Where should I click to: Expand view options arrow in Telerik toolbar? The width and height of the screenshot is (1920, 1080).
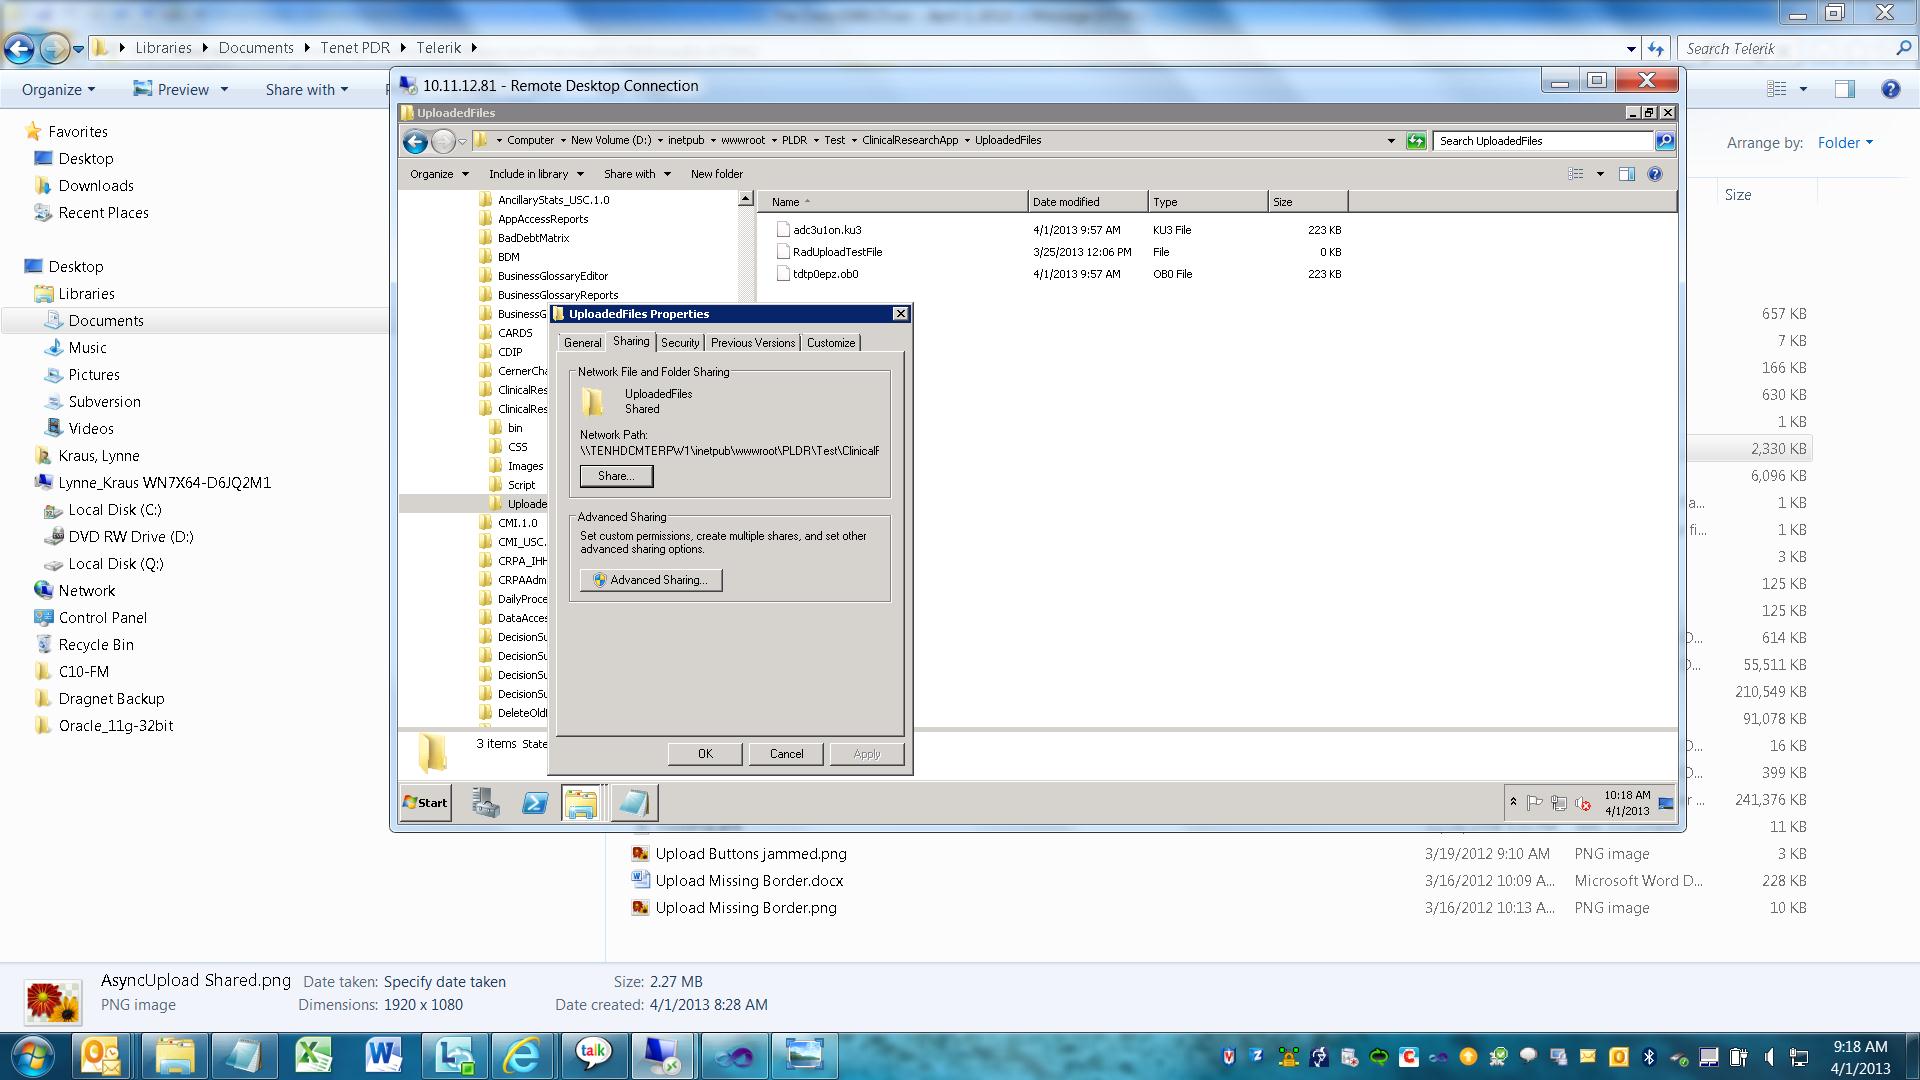tap(1803, 89)
